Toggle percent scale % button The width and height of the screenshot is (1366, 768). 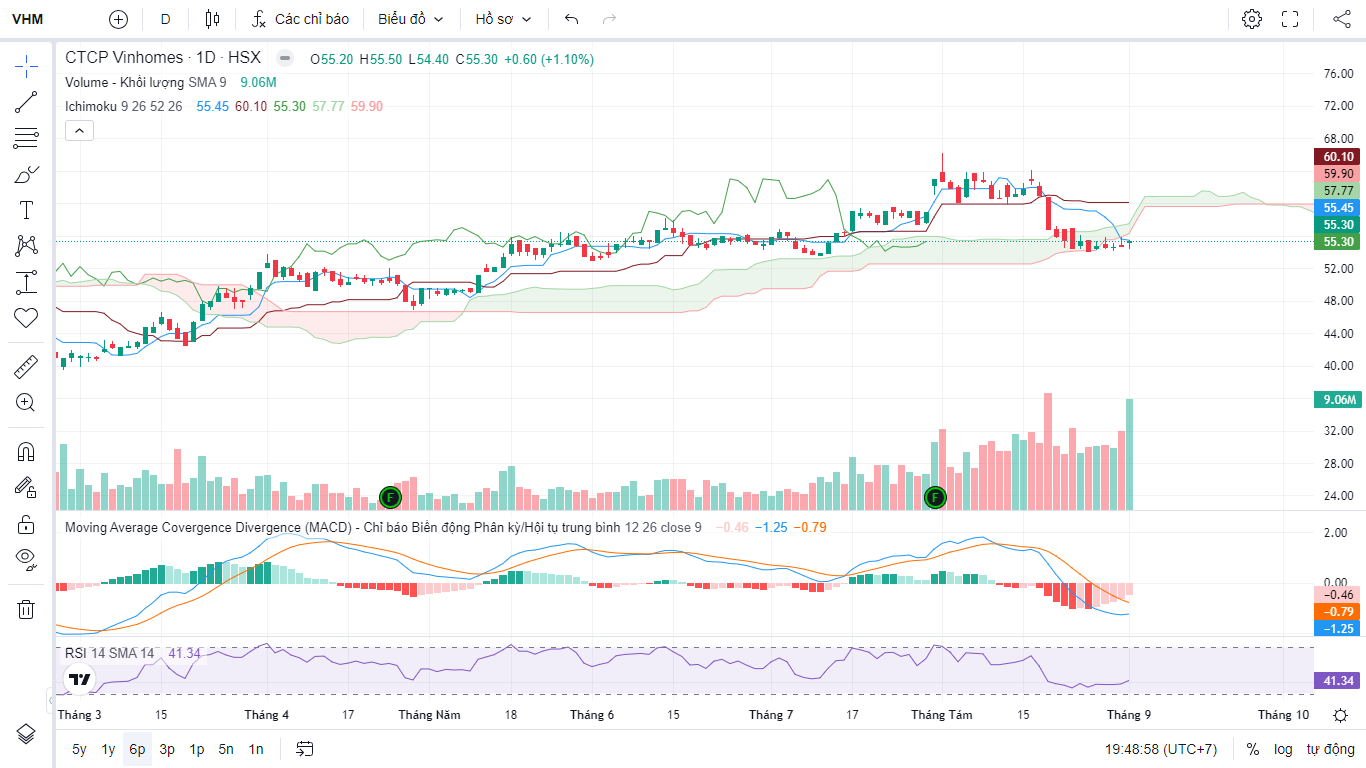1253,749
